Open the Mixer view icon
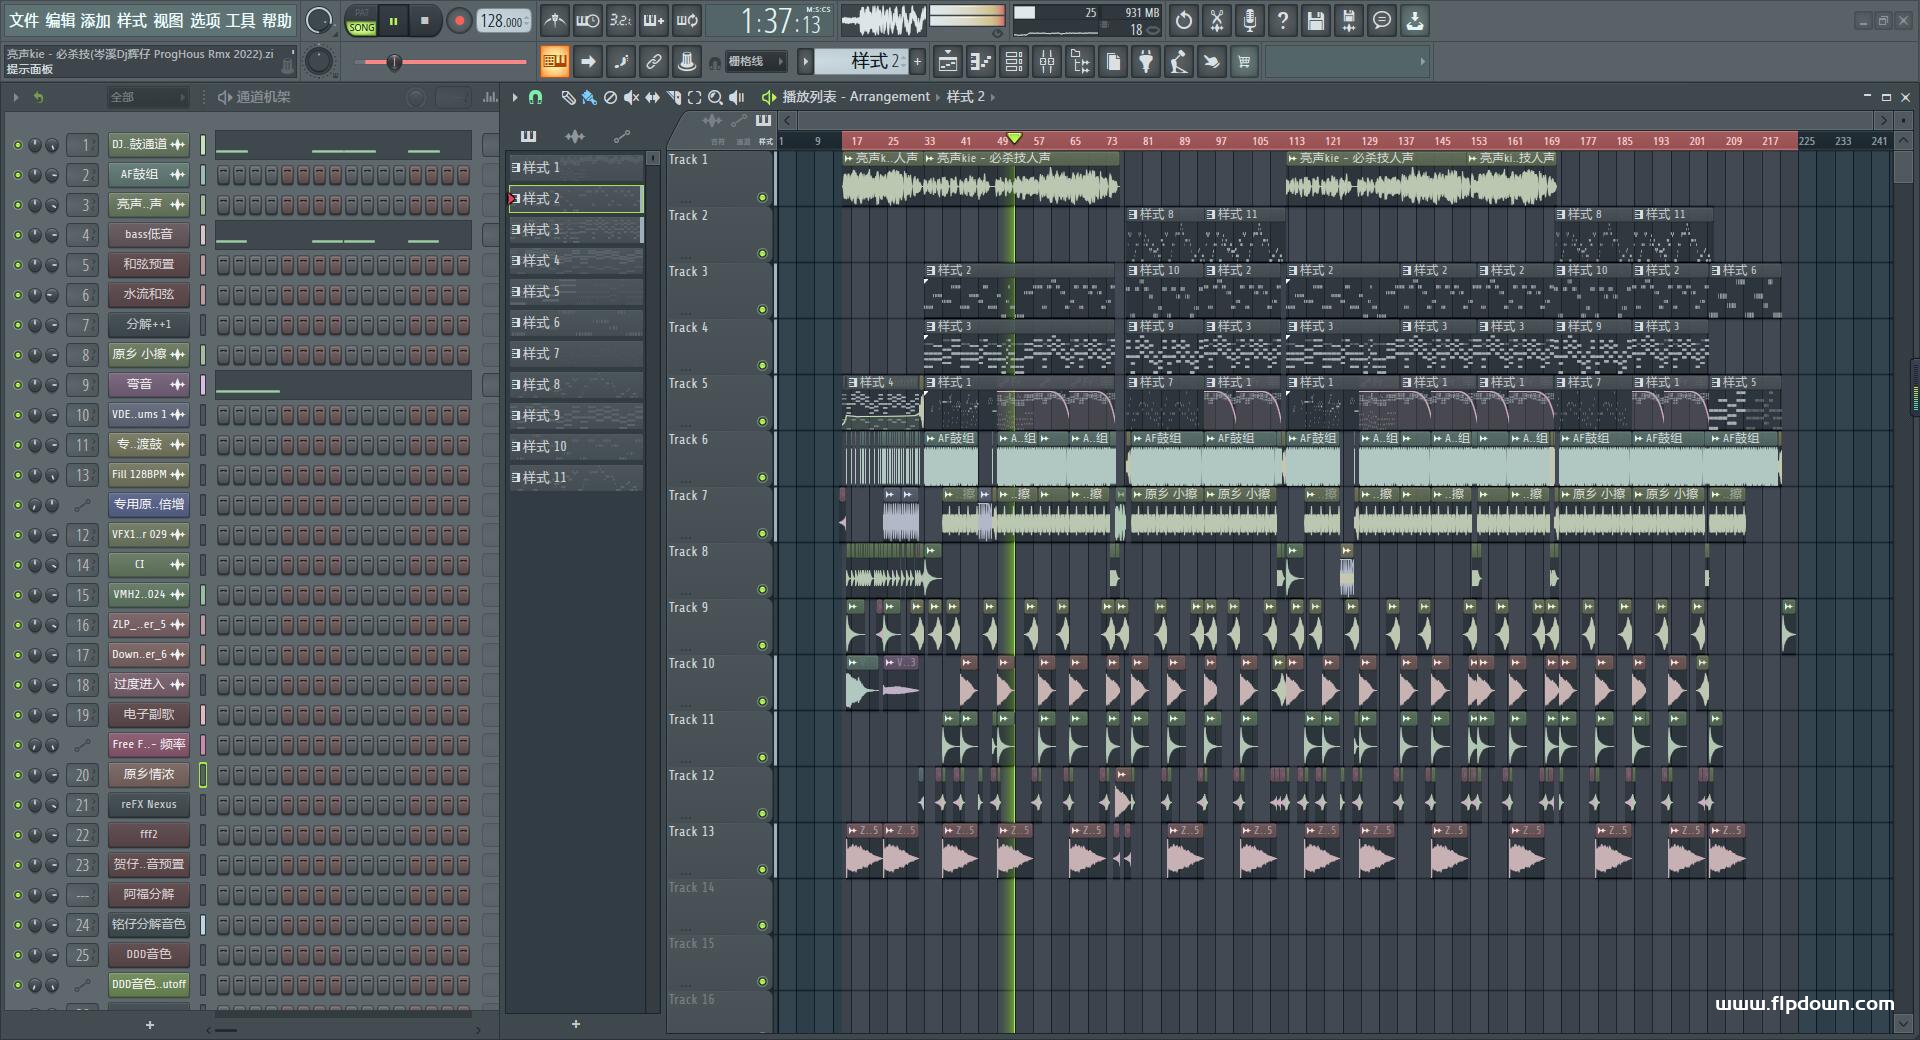 [x=1047, y=62]
